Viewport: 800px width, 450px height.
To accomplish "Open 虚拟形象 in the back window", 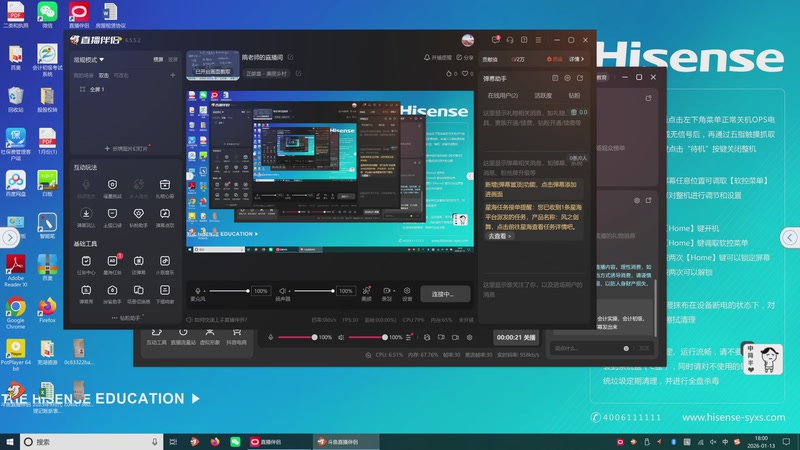I will [x=210, y=337].
